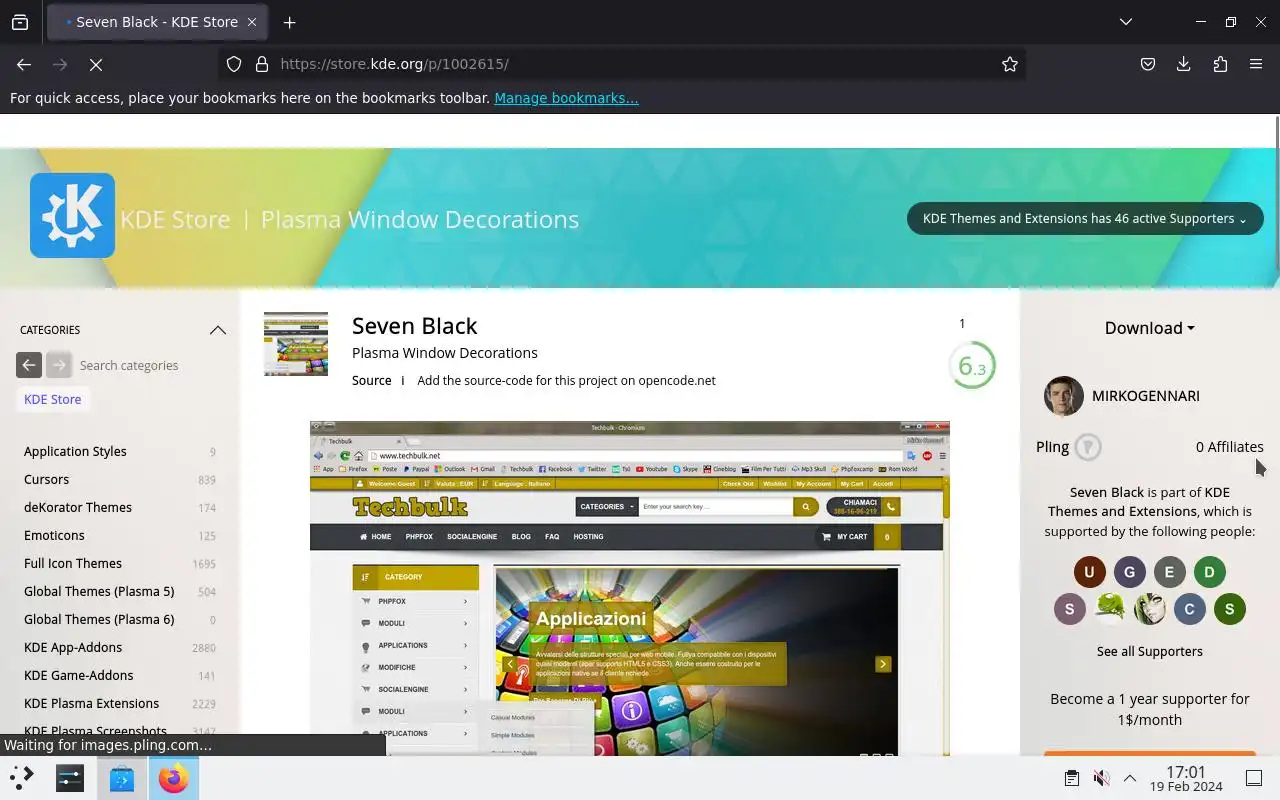Go back to the previous page
The image size is (1280, 800).
24,64
